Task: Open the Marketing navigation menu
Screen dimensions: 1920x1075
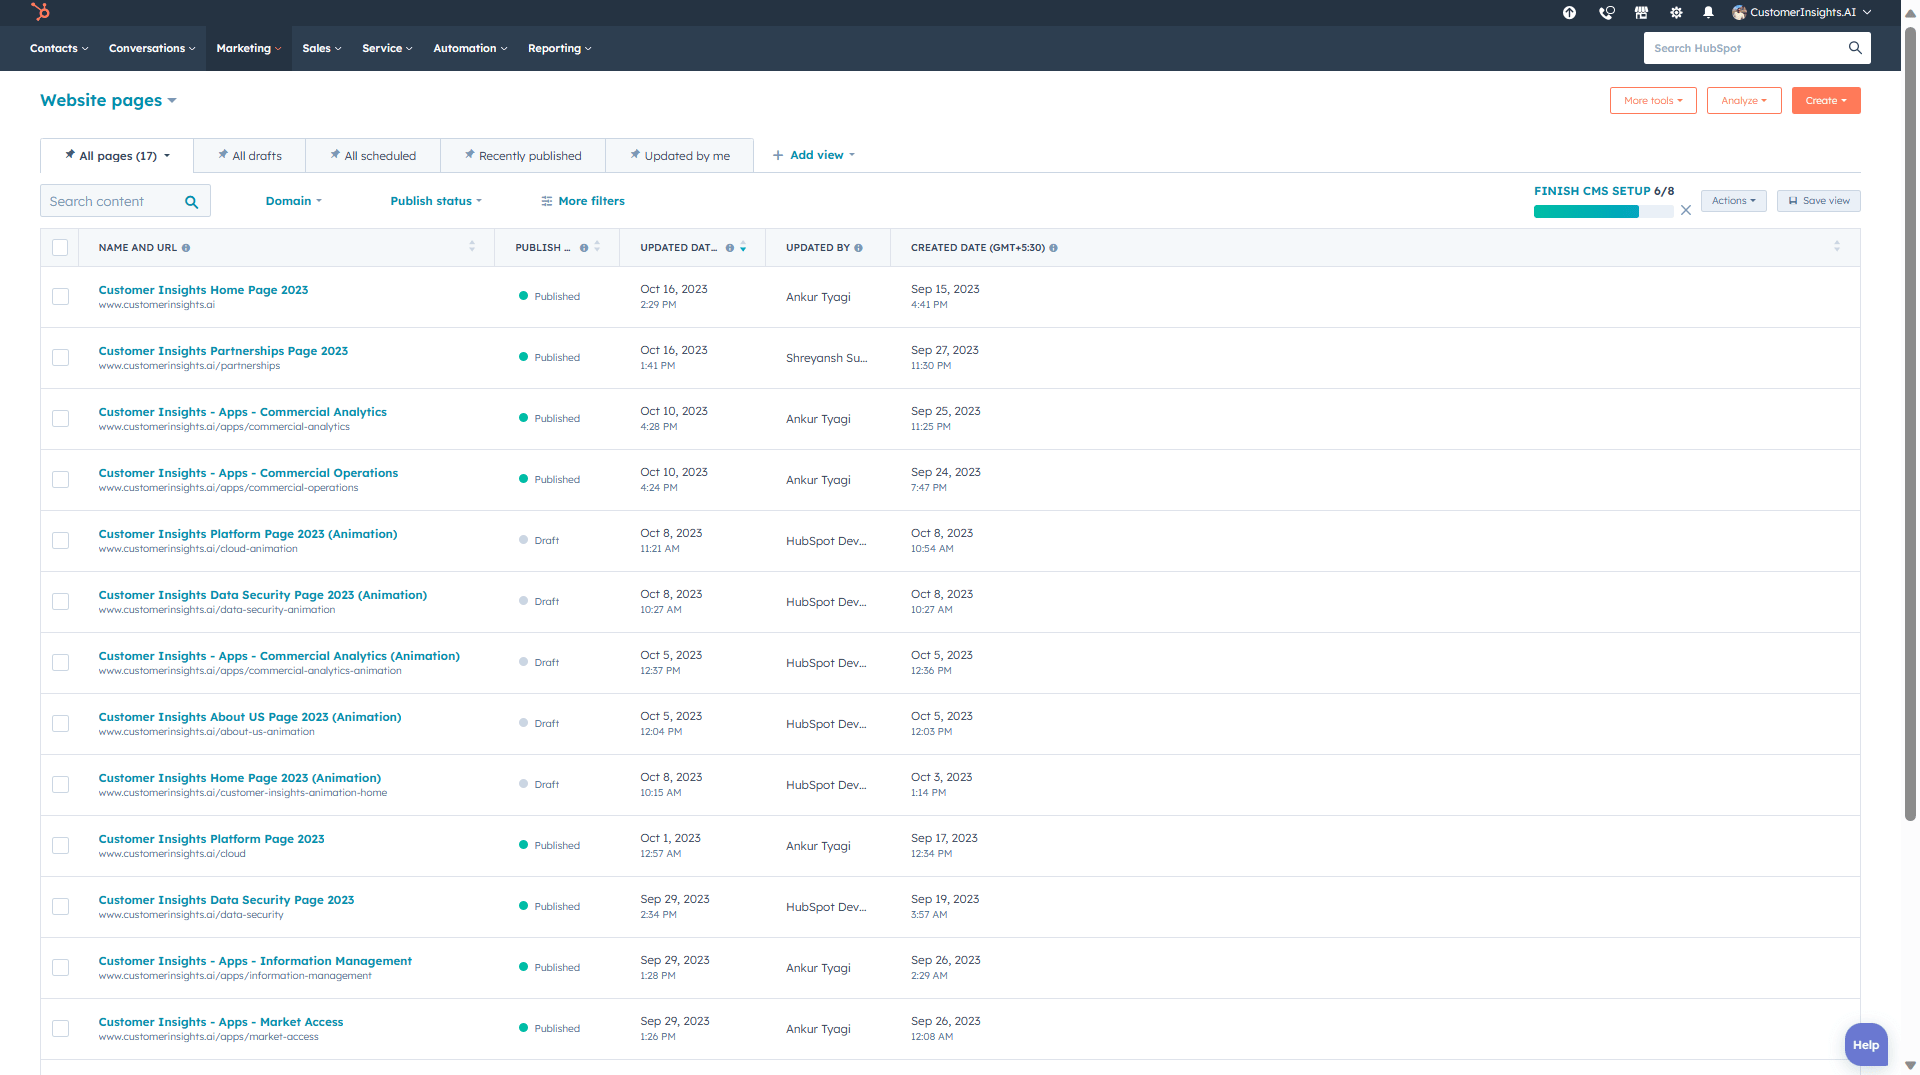Action: (x=249, y=48)
